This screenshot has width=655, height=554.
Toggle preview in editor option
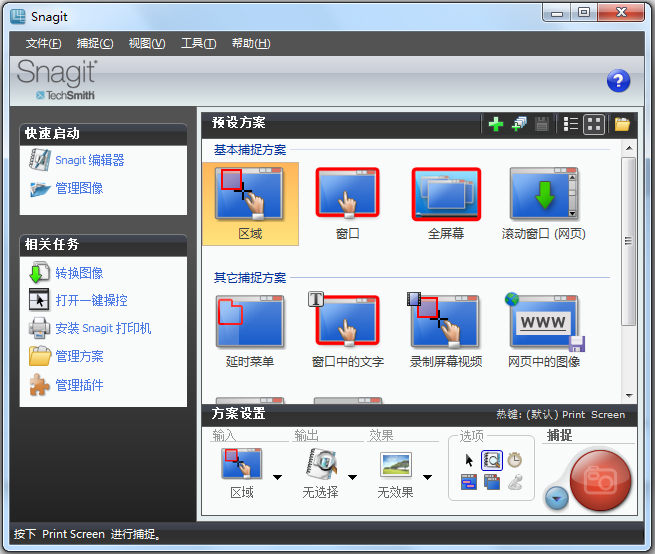[x=492, y=461]
